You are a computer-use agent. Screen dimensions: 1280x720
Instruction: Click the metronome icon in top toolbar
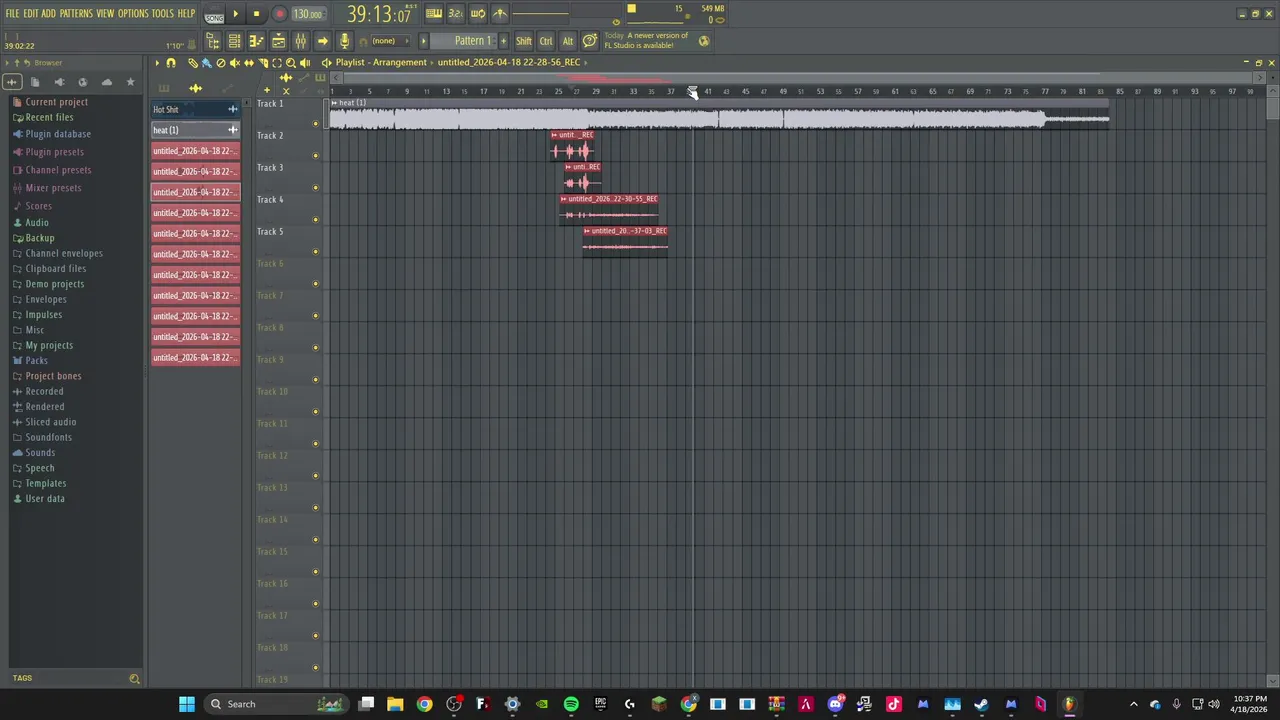pyautogui.click(x=500, y=13)
